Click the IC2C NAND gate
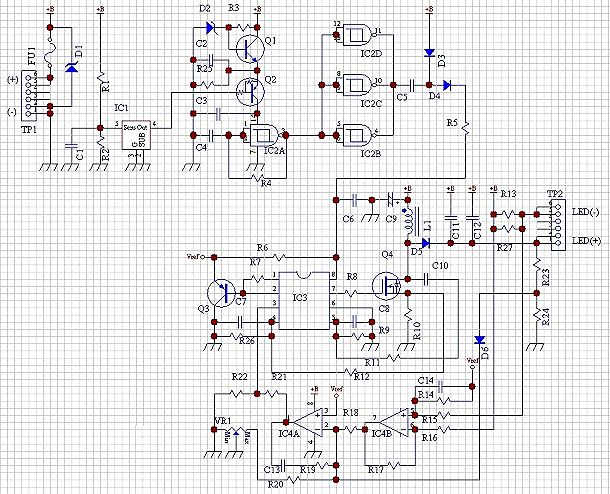Screen dimensions: 610x494 click(x=357, y=85)
